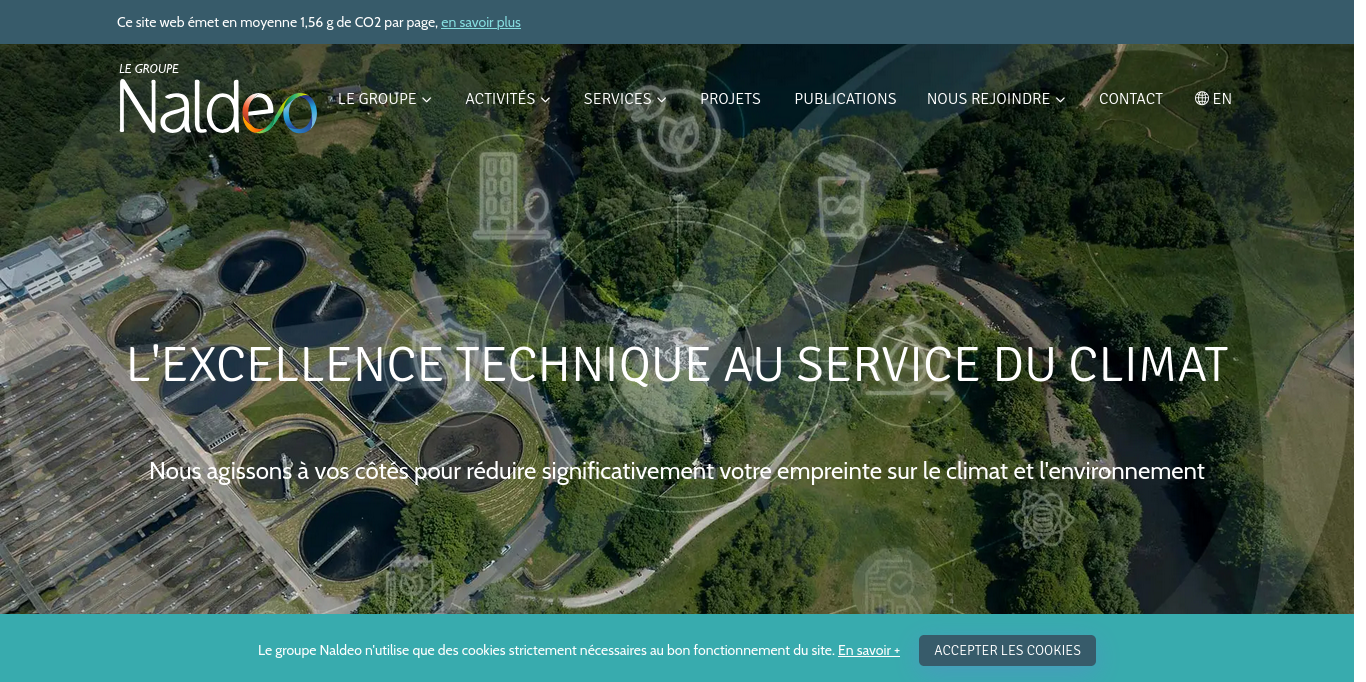Navigate to the Contact page
Screen dimensions: 1366x682
[1130, 99]
